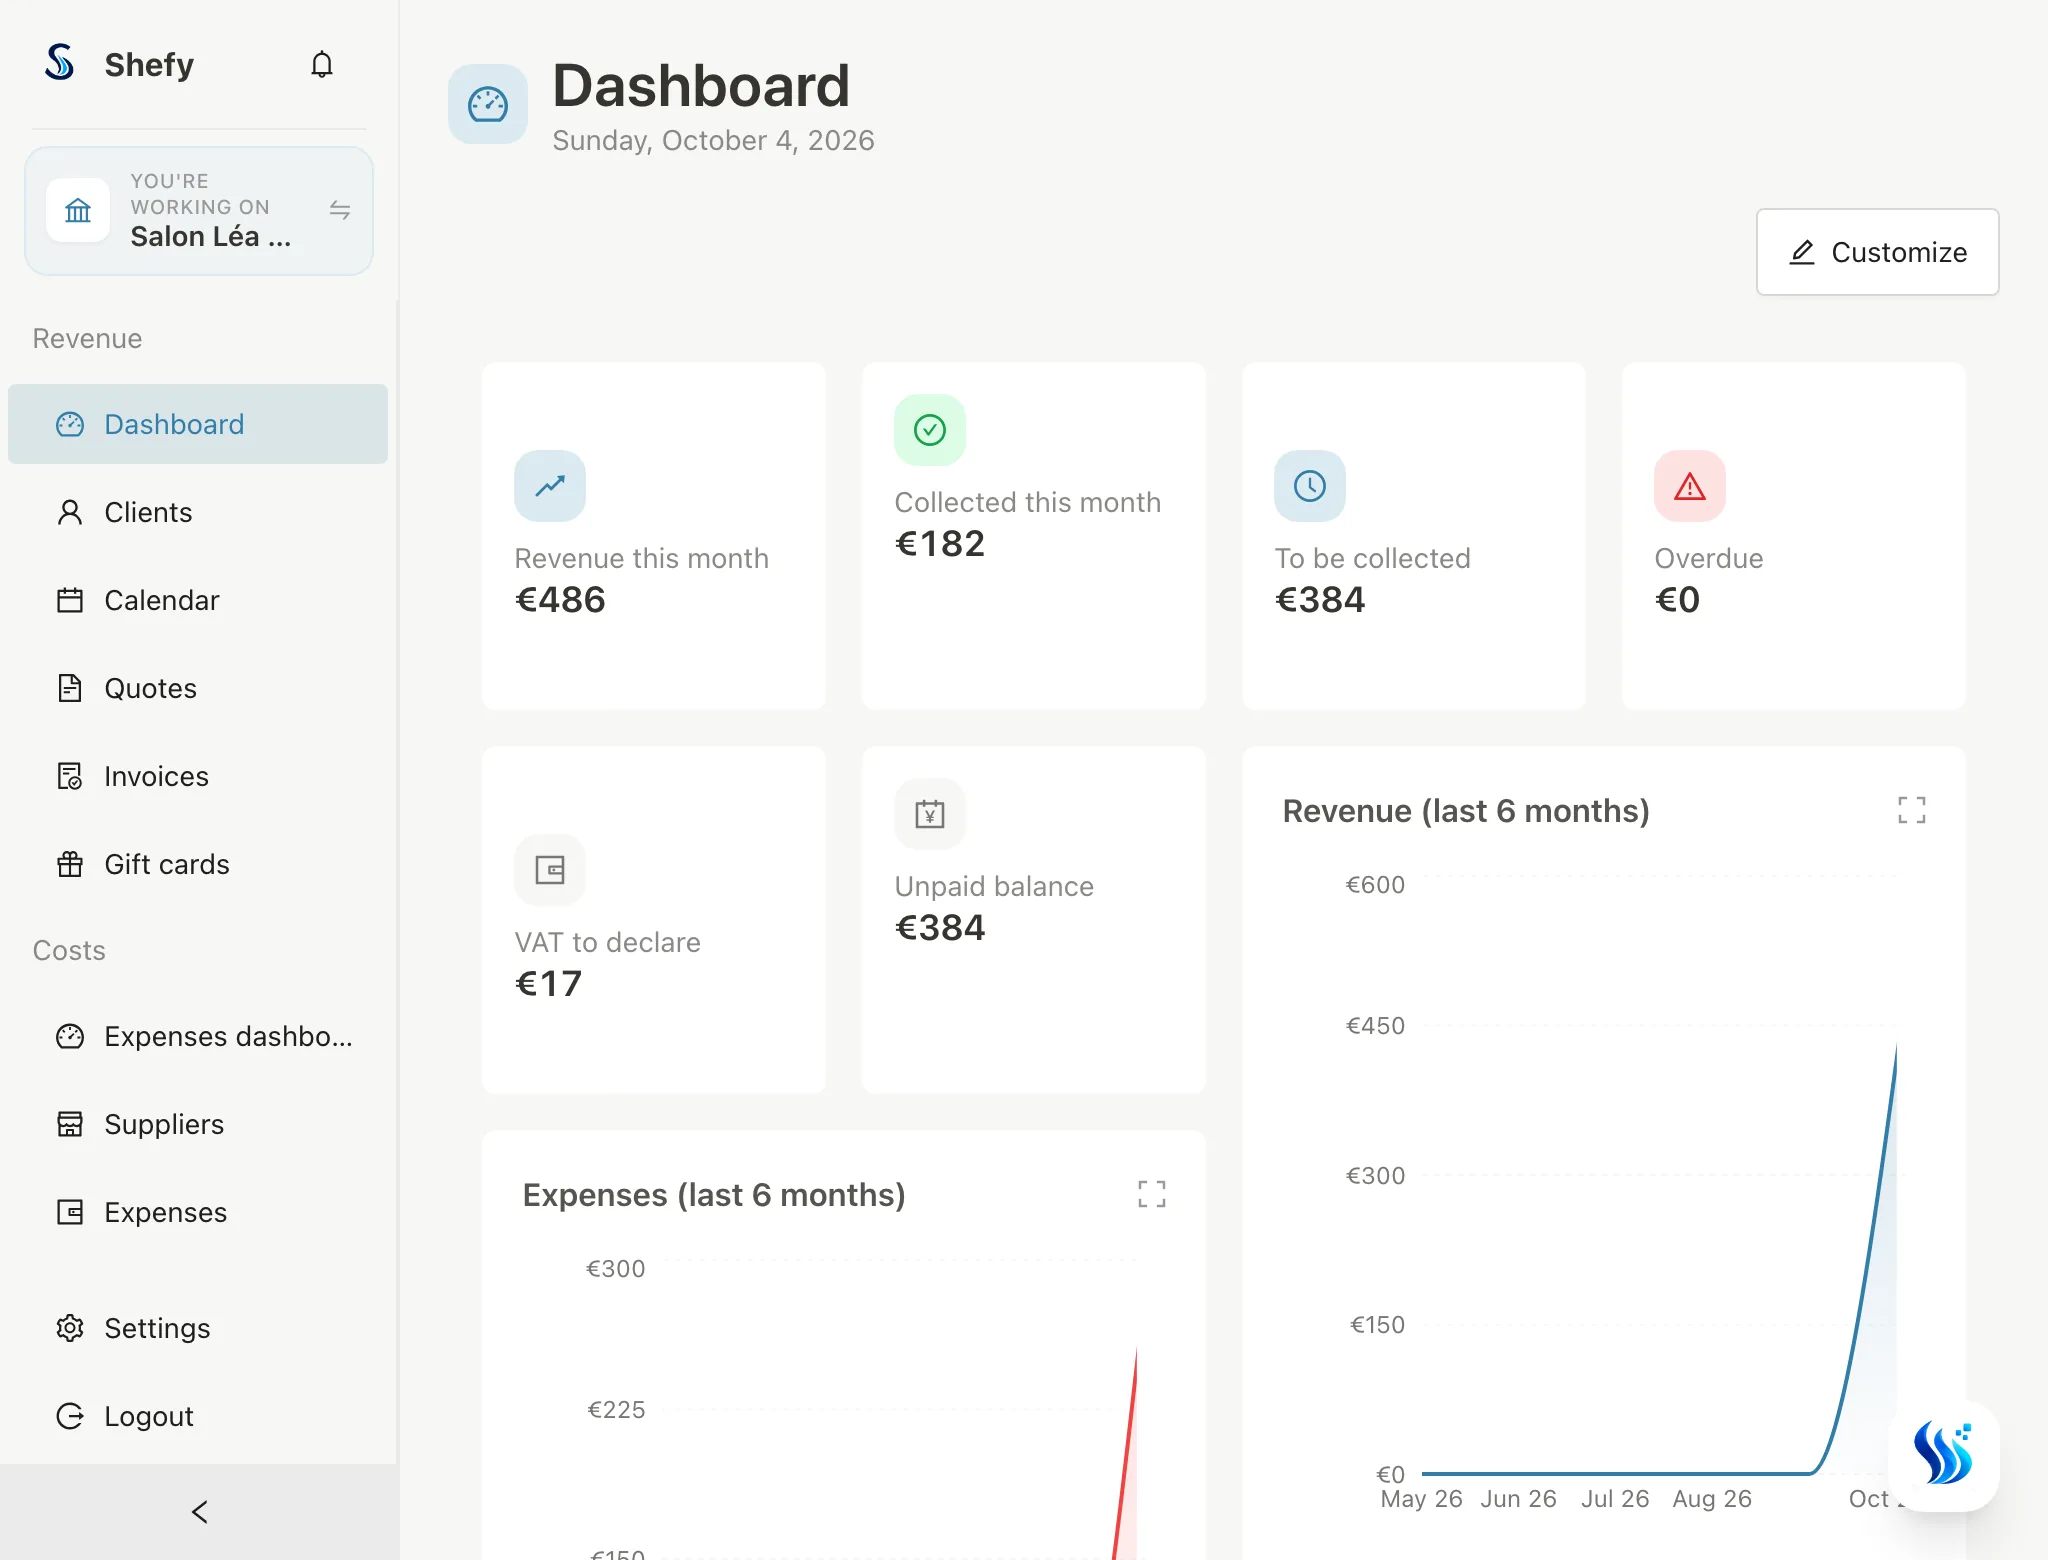
Task: Click the Shefy logo icon
Action: (60, 62)
